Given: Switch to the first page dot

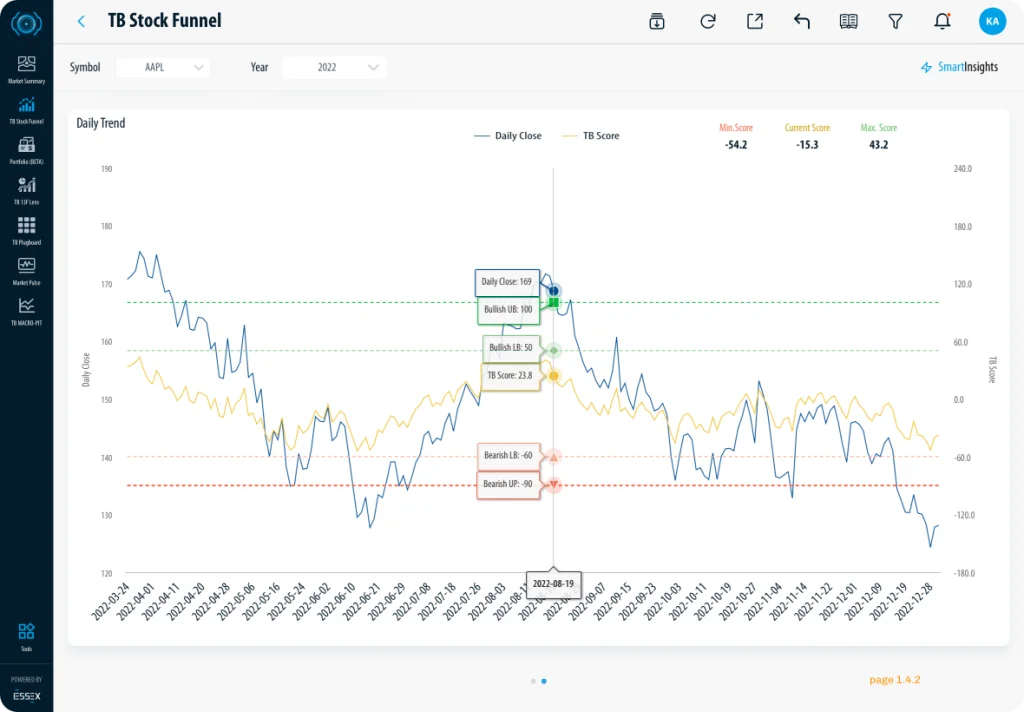Looking at the screenshot, I should (x=532, y=681).
